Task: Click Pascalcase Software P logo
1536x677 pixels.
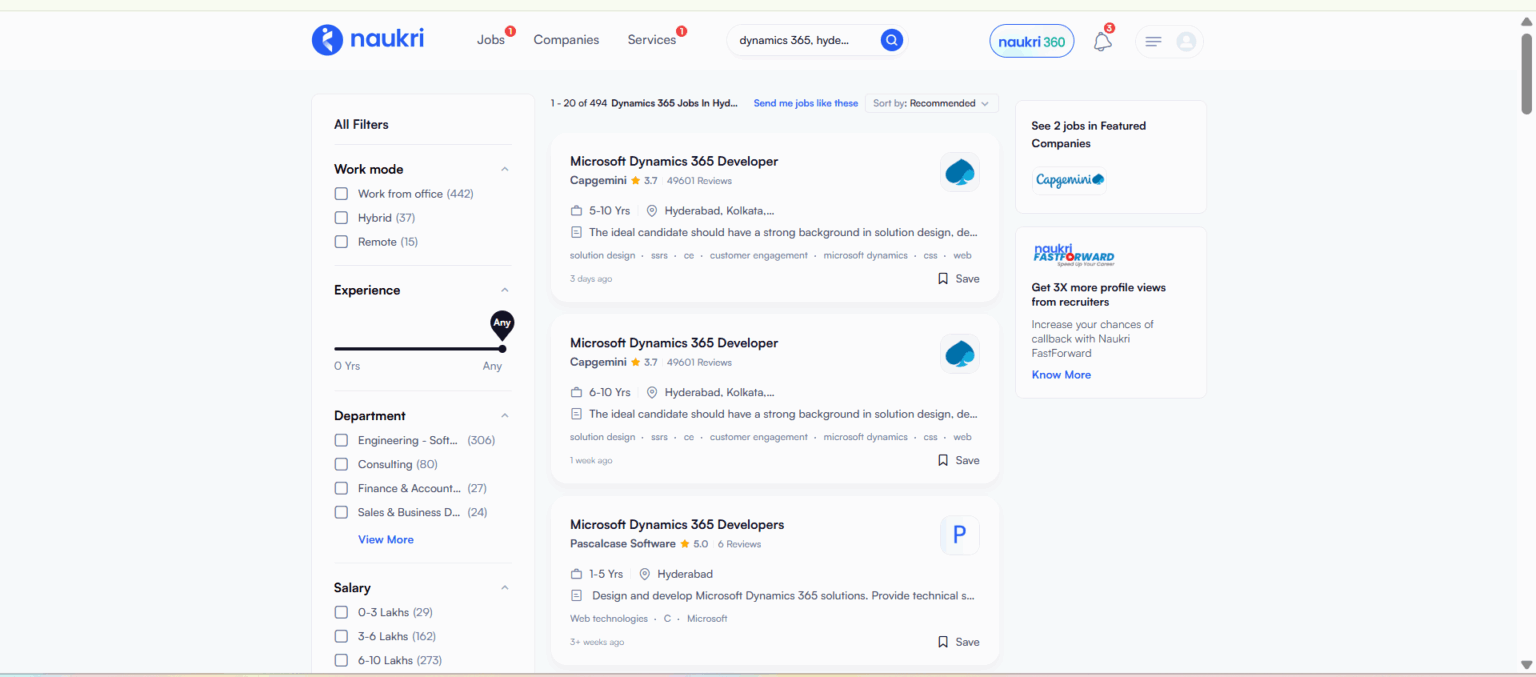Action: 960,535
